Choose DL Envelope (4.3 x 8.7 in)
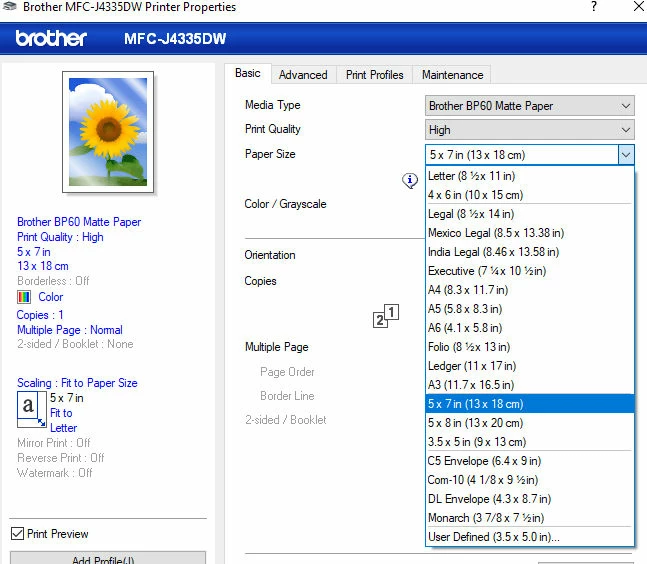The height and width of the screenshot is (564, 647). (x=529, y=498)
